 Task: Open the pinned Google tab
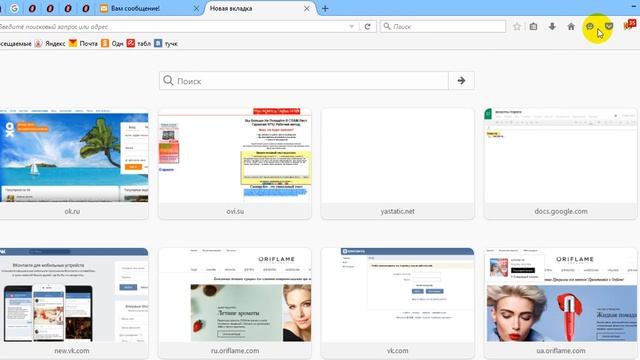point(14,8)
